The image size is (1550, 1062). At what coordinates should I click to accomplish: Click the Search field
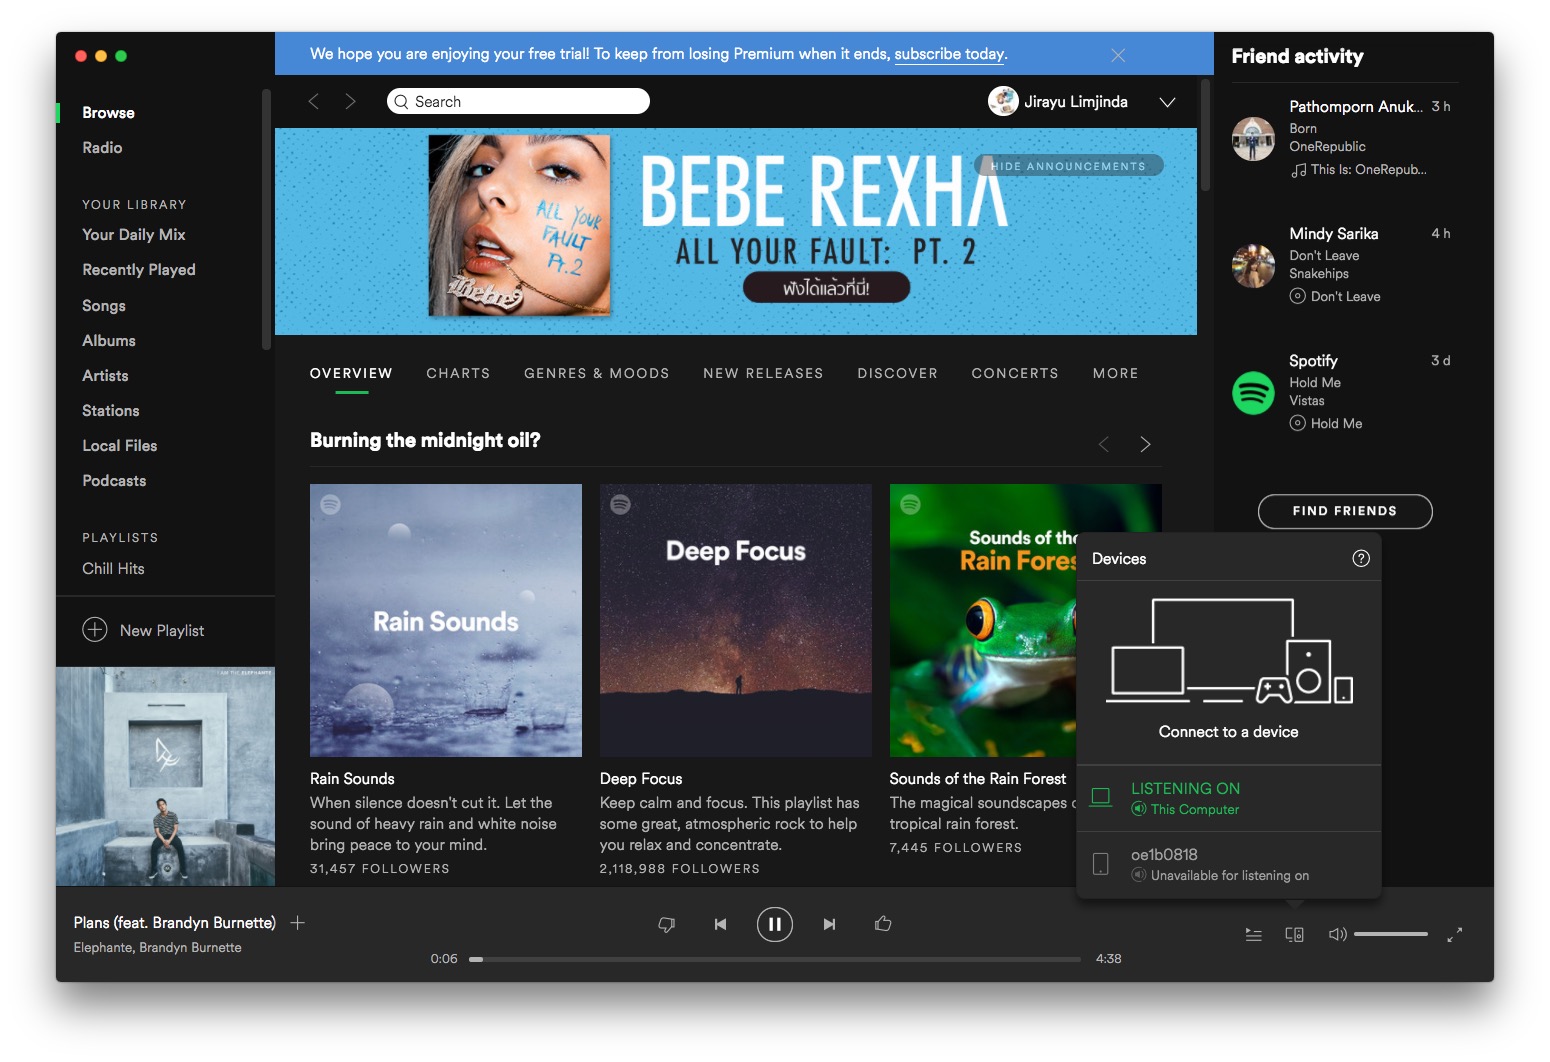click(x=518, y=101)
